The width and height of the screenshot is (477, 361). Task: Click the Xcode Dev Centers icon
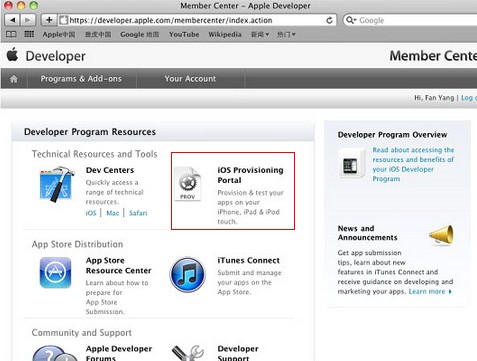point(57,184)
